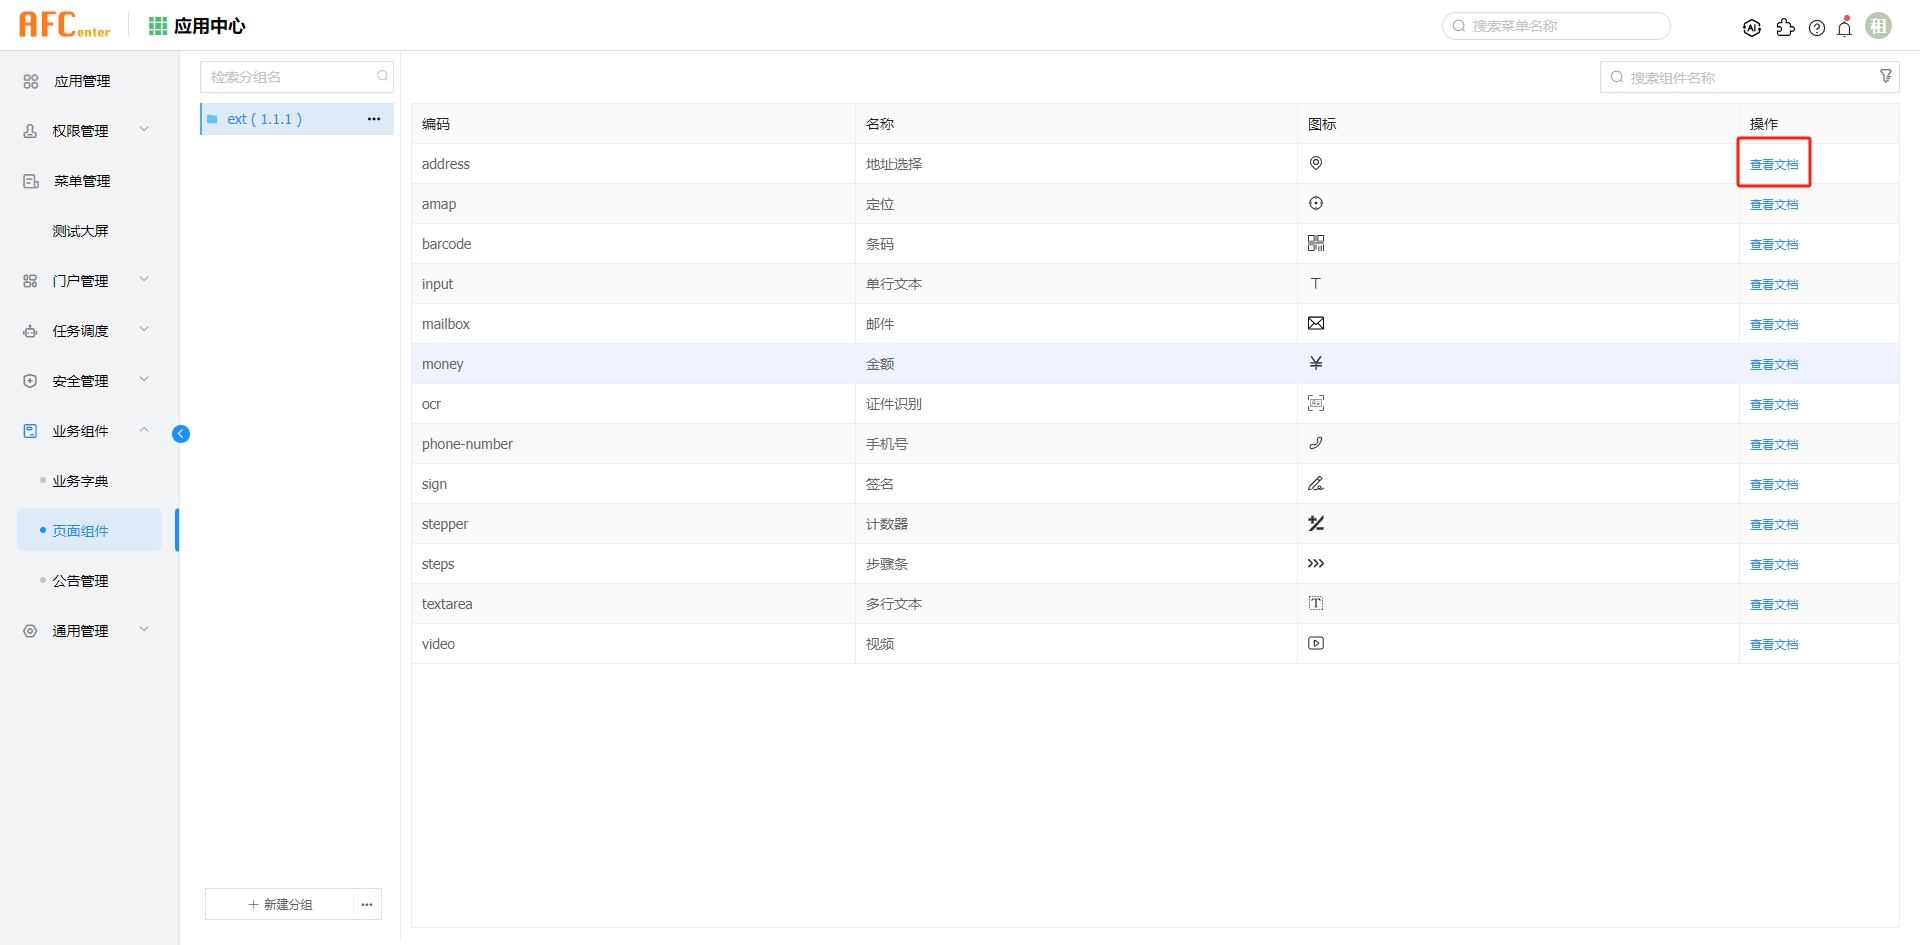The image size is (1920, 945).
Task: Open the 应用管理 menu item
Action: coord(82,81)
